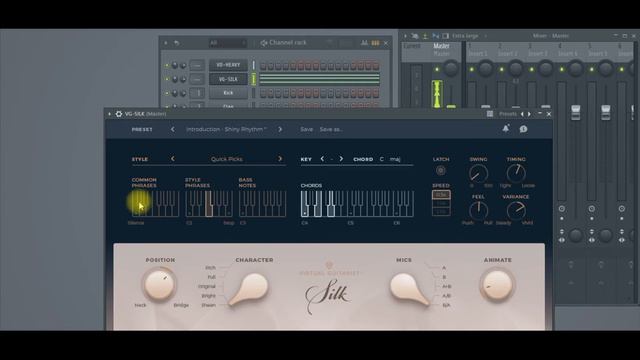Click the ANIMATE knob
The height and width of the screenshot is (360, 640).
pos(497,285)
